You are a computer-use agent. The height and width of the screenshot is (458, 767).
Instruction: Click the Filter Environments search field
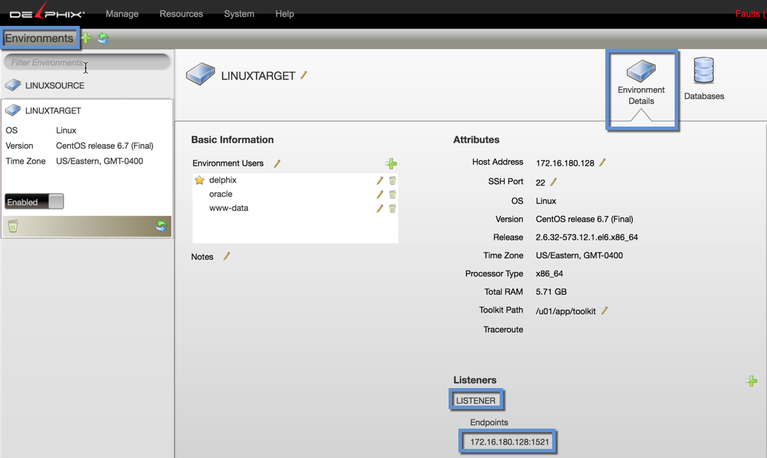pyautogui.click(x=87, y=62)
